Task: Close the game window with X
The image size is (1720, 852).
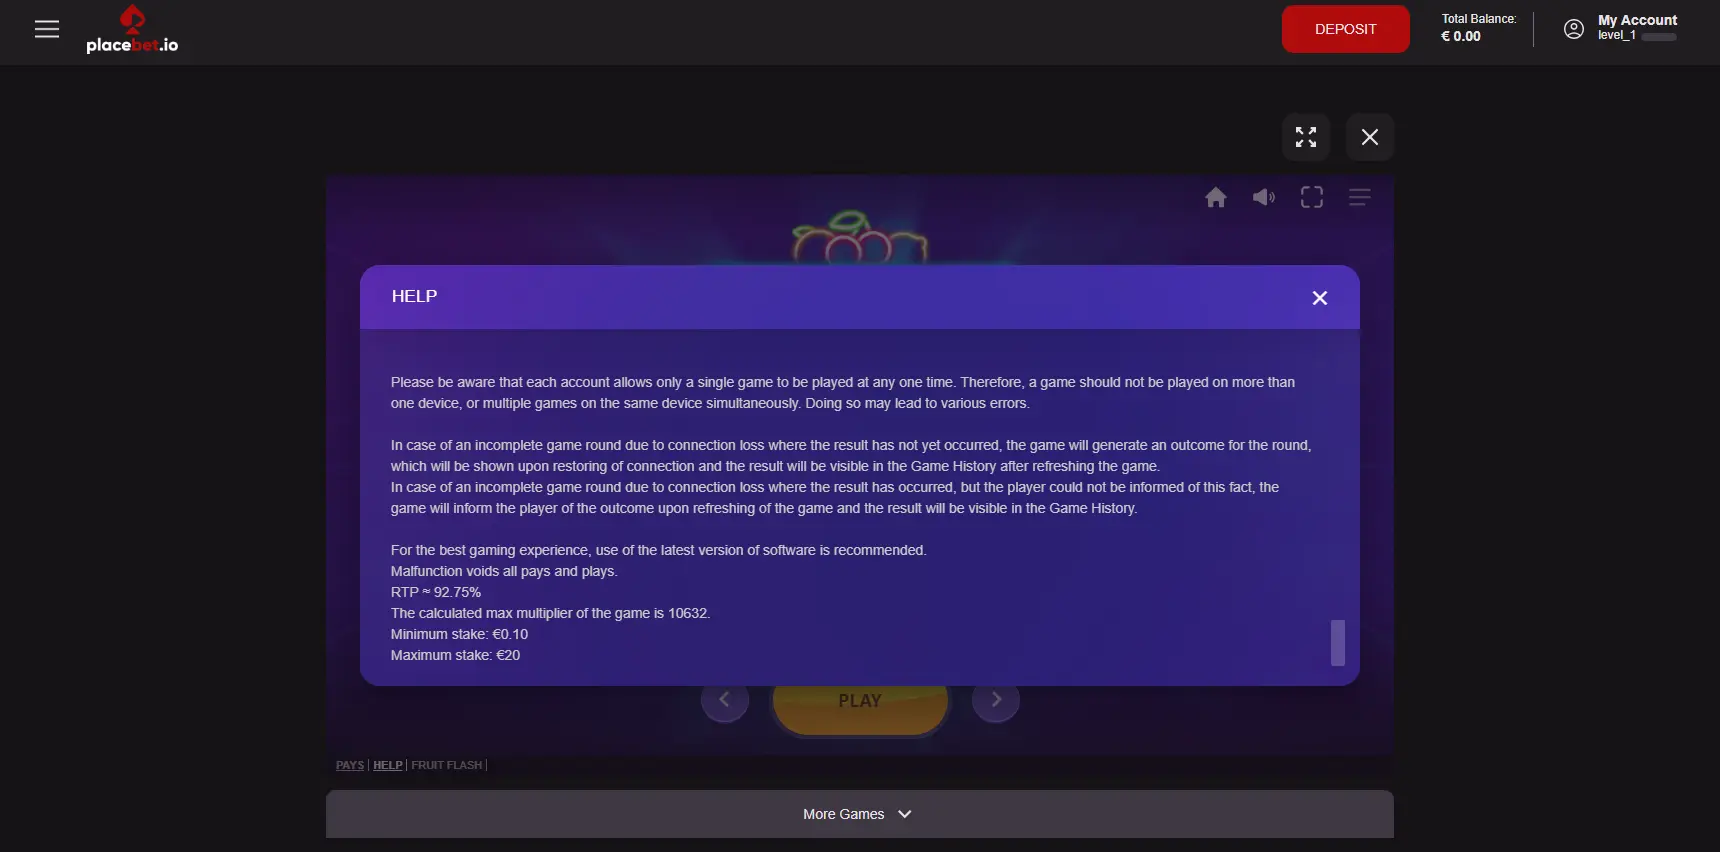Action: [x=1370, y=137]
